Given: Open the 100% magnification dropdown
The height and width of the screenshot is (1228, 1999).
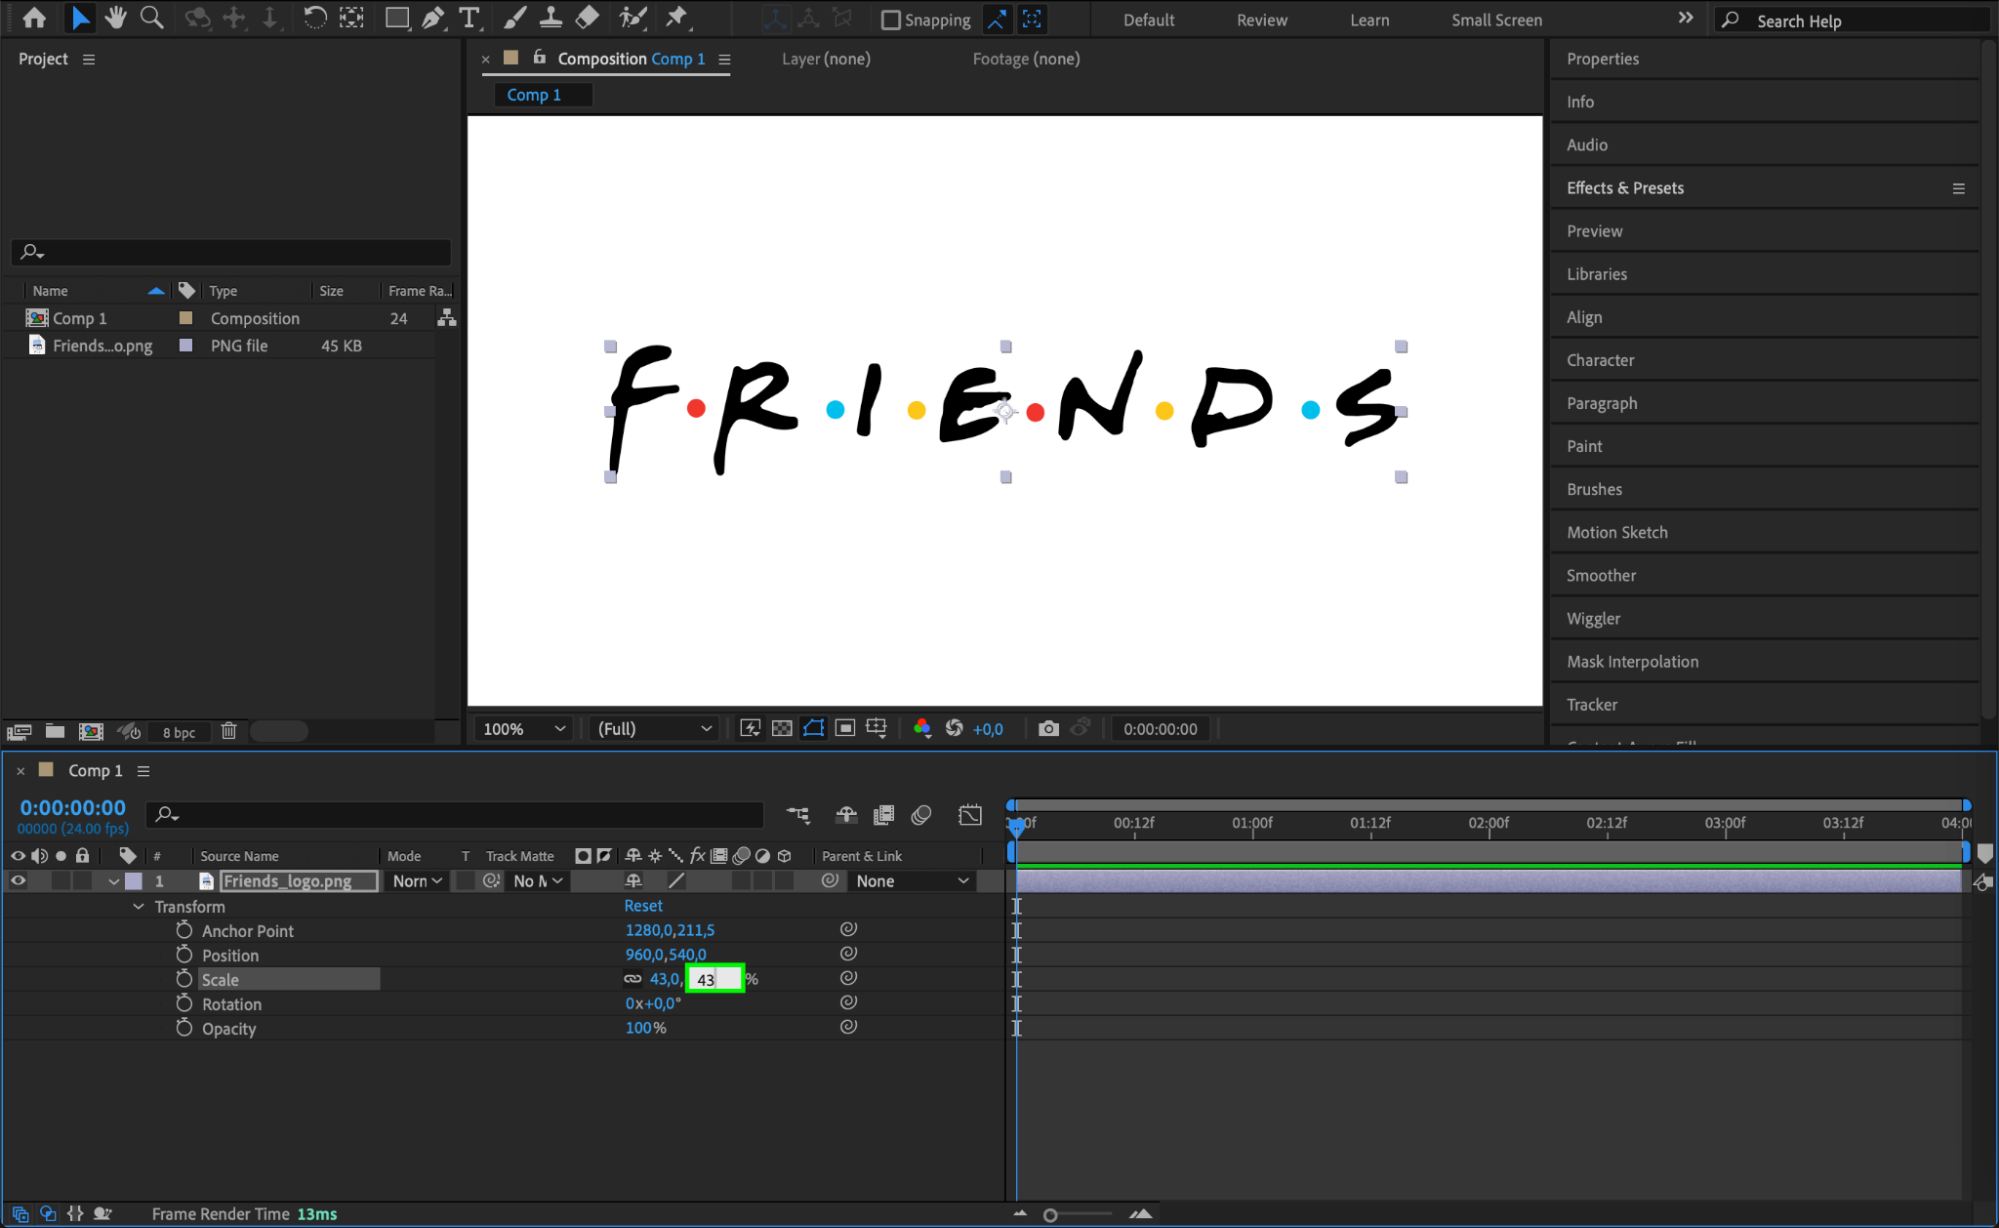Looking at the screenshot, I should (x=524, y=729).
